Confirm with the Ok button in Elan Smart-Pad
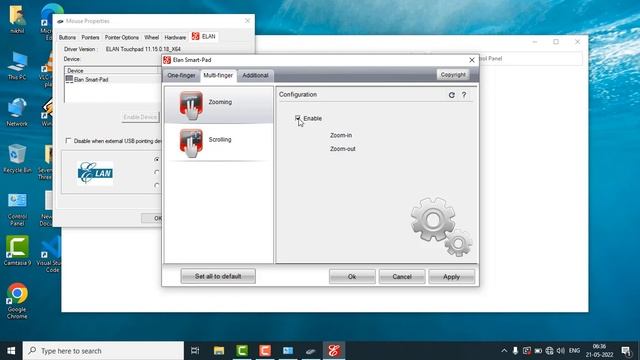The image size is (640, 360). click(352, 277)
